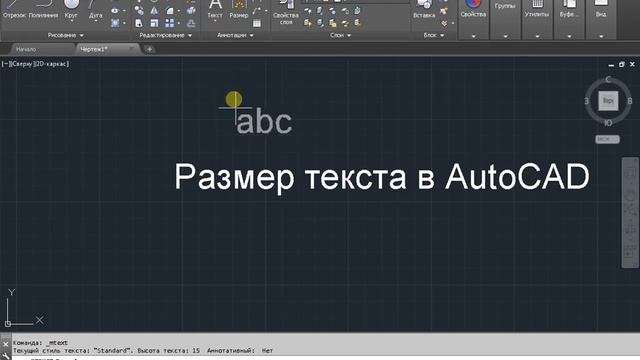Click the command line customize wrench icon
This screenshot has width=640, height=360.
point(5,356)
